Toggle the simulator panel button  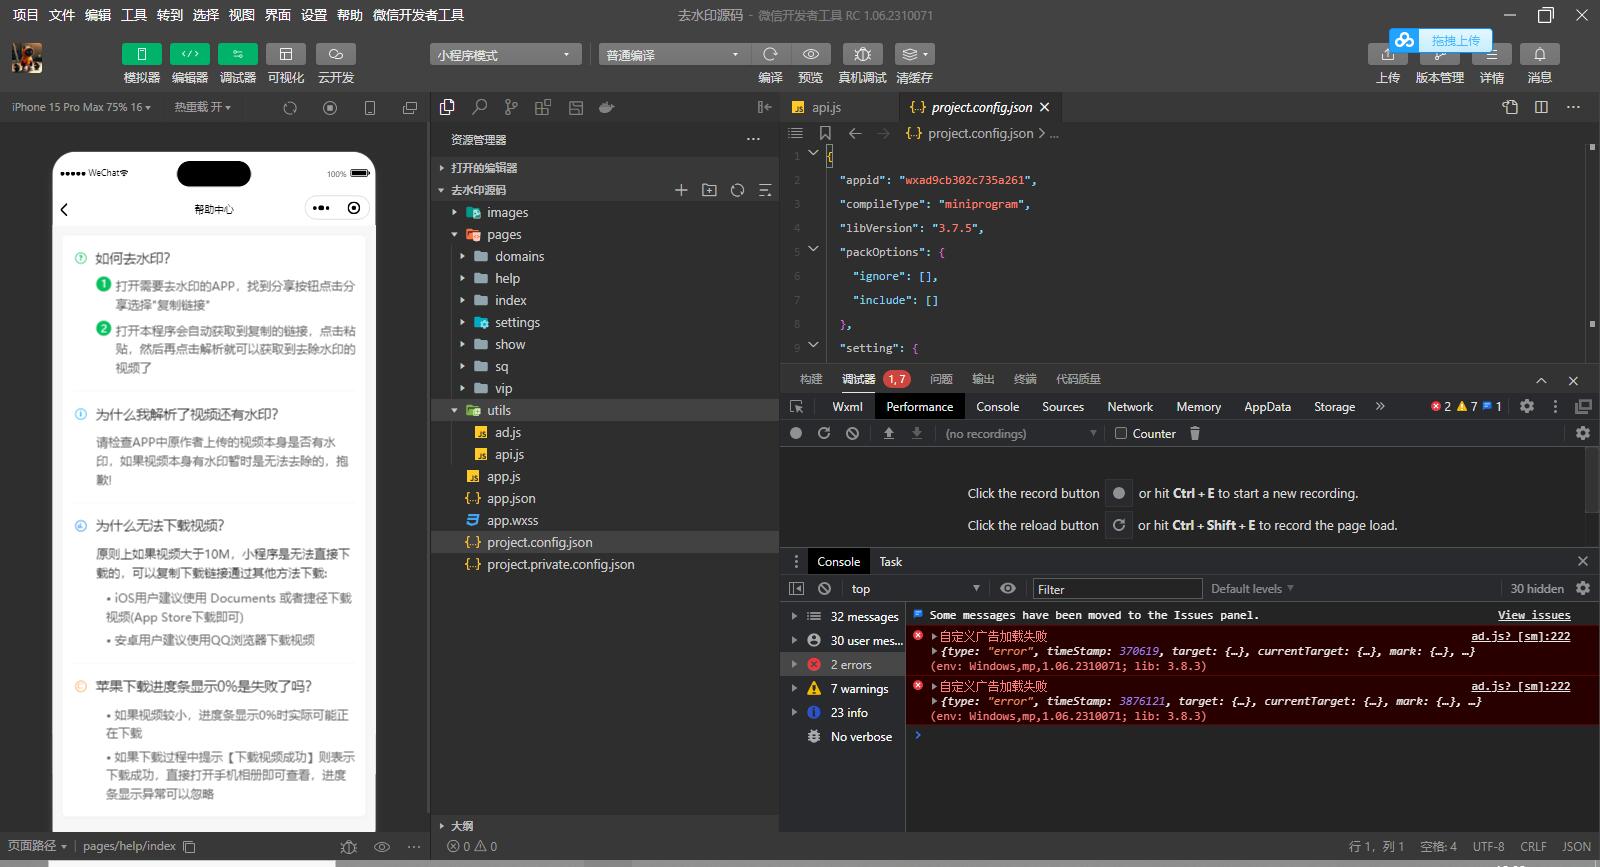click(141, 54)
